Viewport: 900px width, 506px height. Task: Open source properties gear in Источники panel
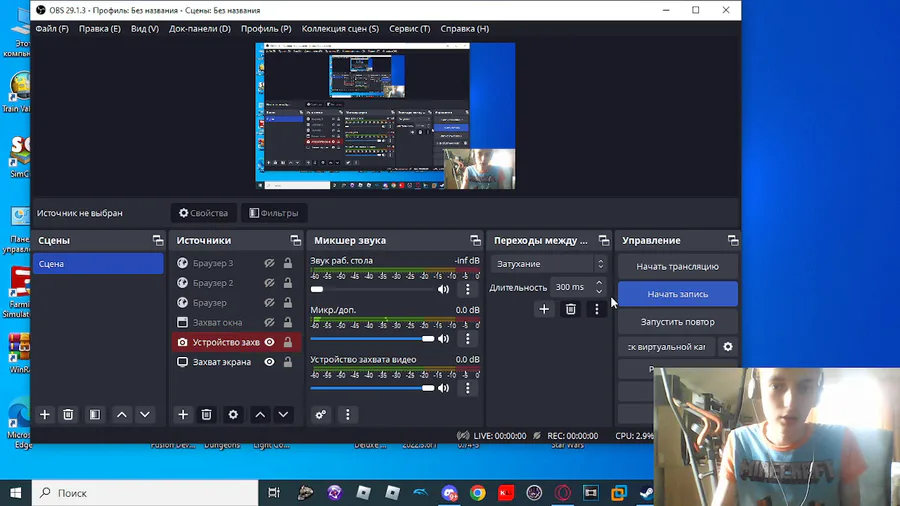pos(233,414)
